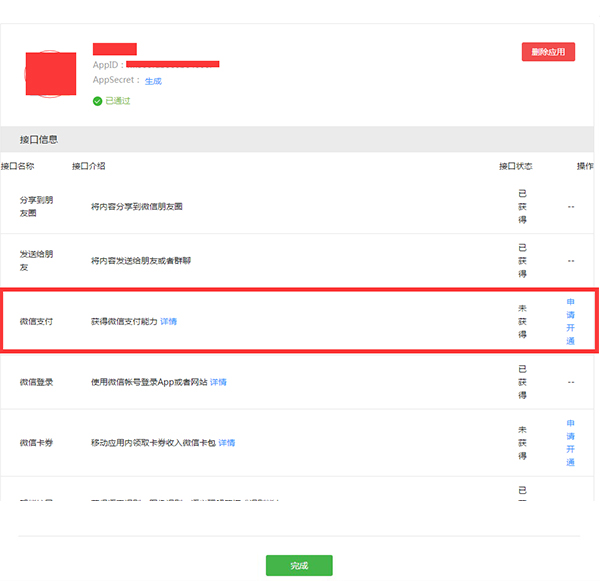Image resolution: width=600 pixels, height=581 pixels.
Task: Click the red 删除应用 button
Action: [548, 52]
